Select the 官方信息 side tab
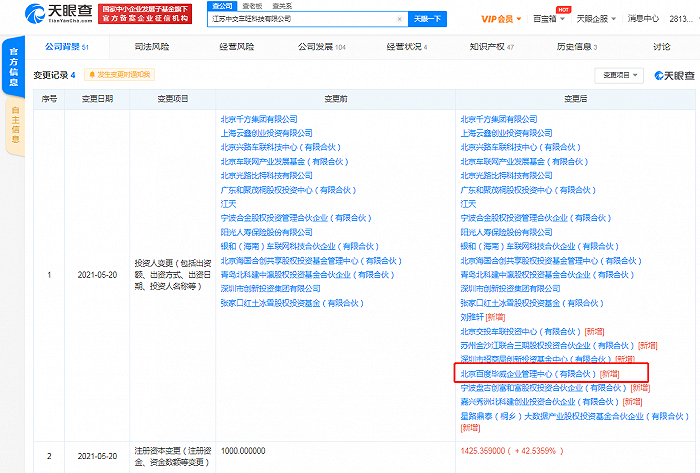 (x=14, y=66)
